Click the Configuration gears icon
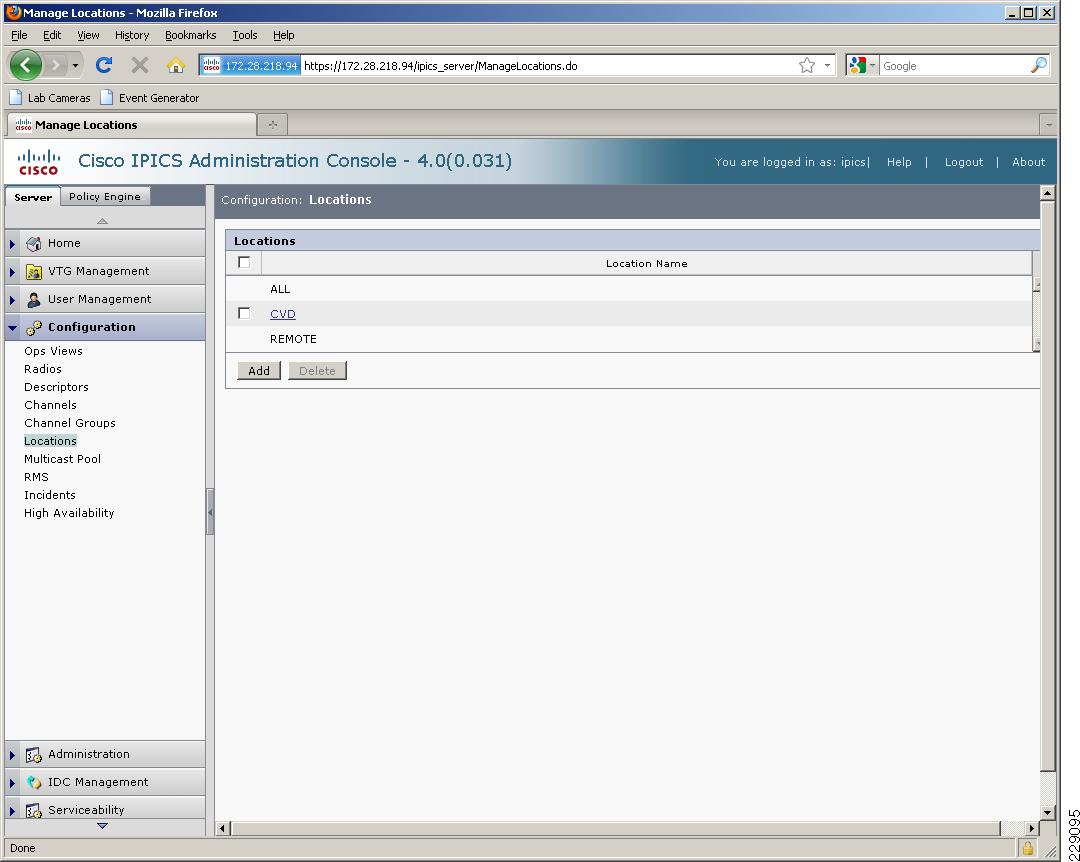Image resolution: width=1080 pixels, height=862 pixels. [x=33, y=327]
